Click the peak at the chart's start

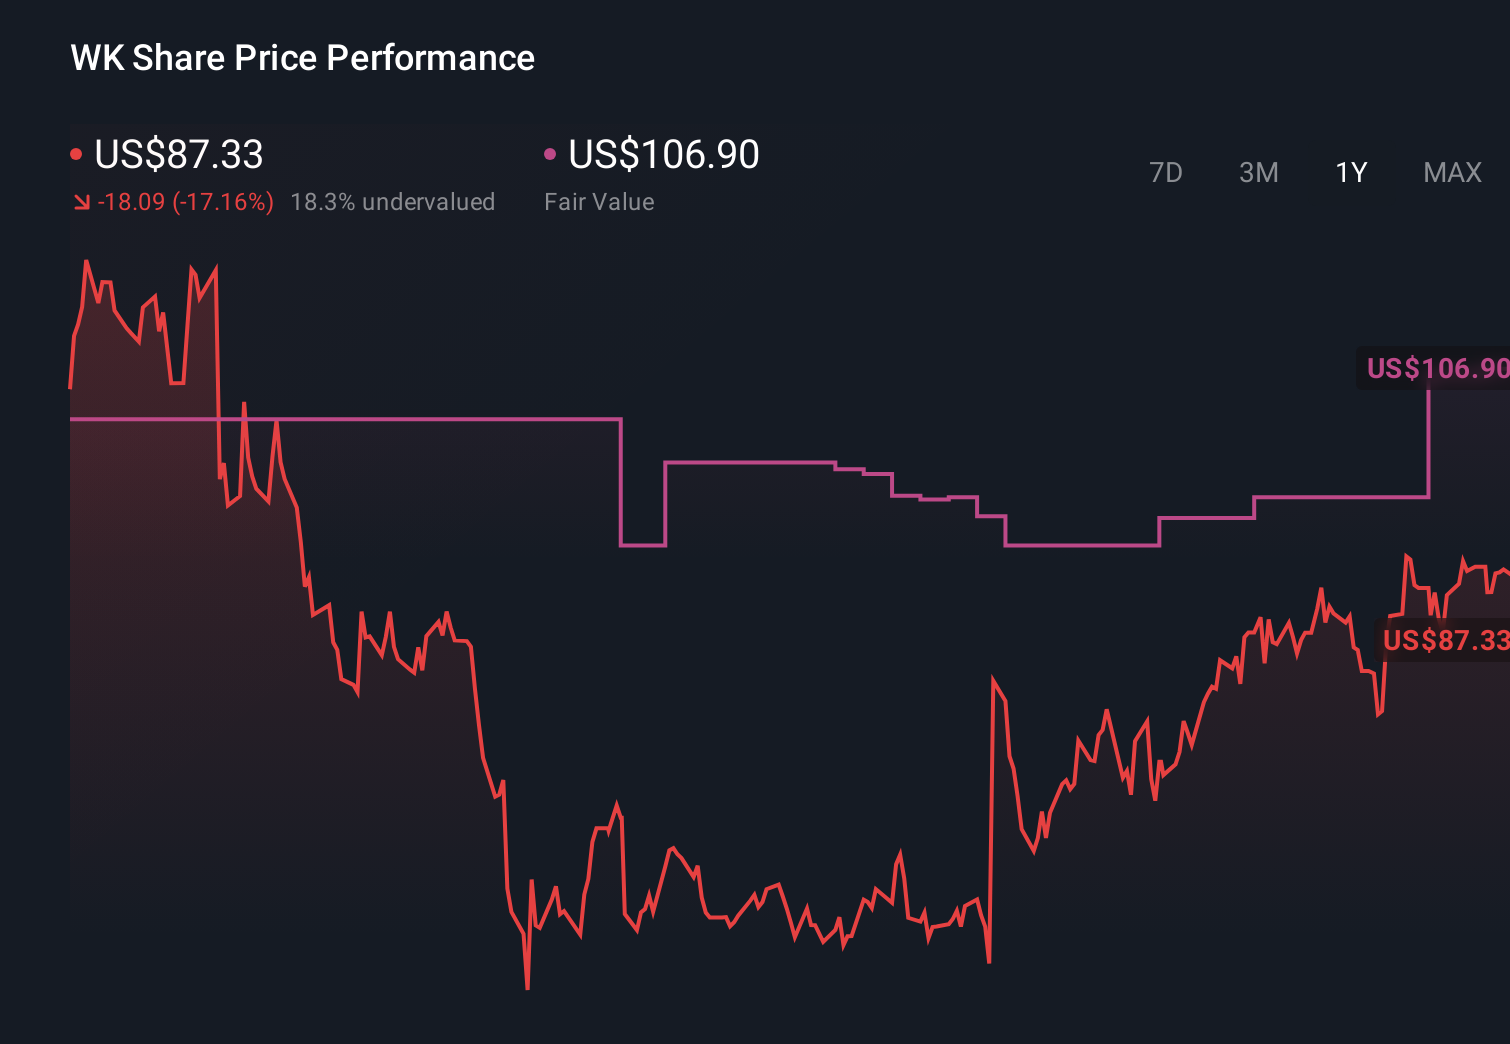[x=87, y=258]
